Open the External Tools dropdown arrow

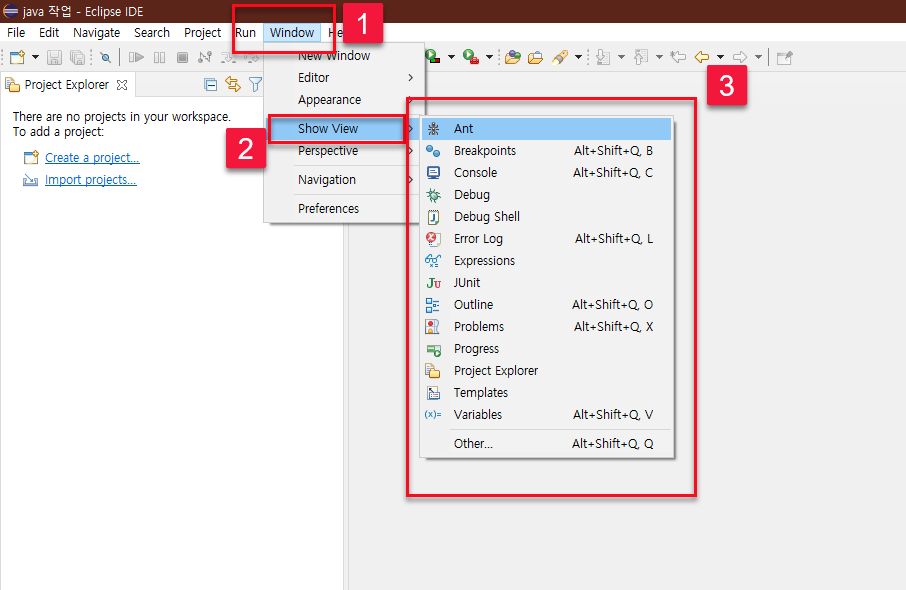(489, 57)
